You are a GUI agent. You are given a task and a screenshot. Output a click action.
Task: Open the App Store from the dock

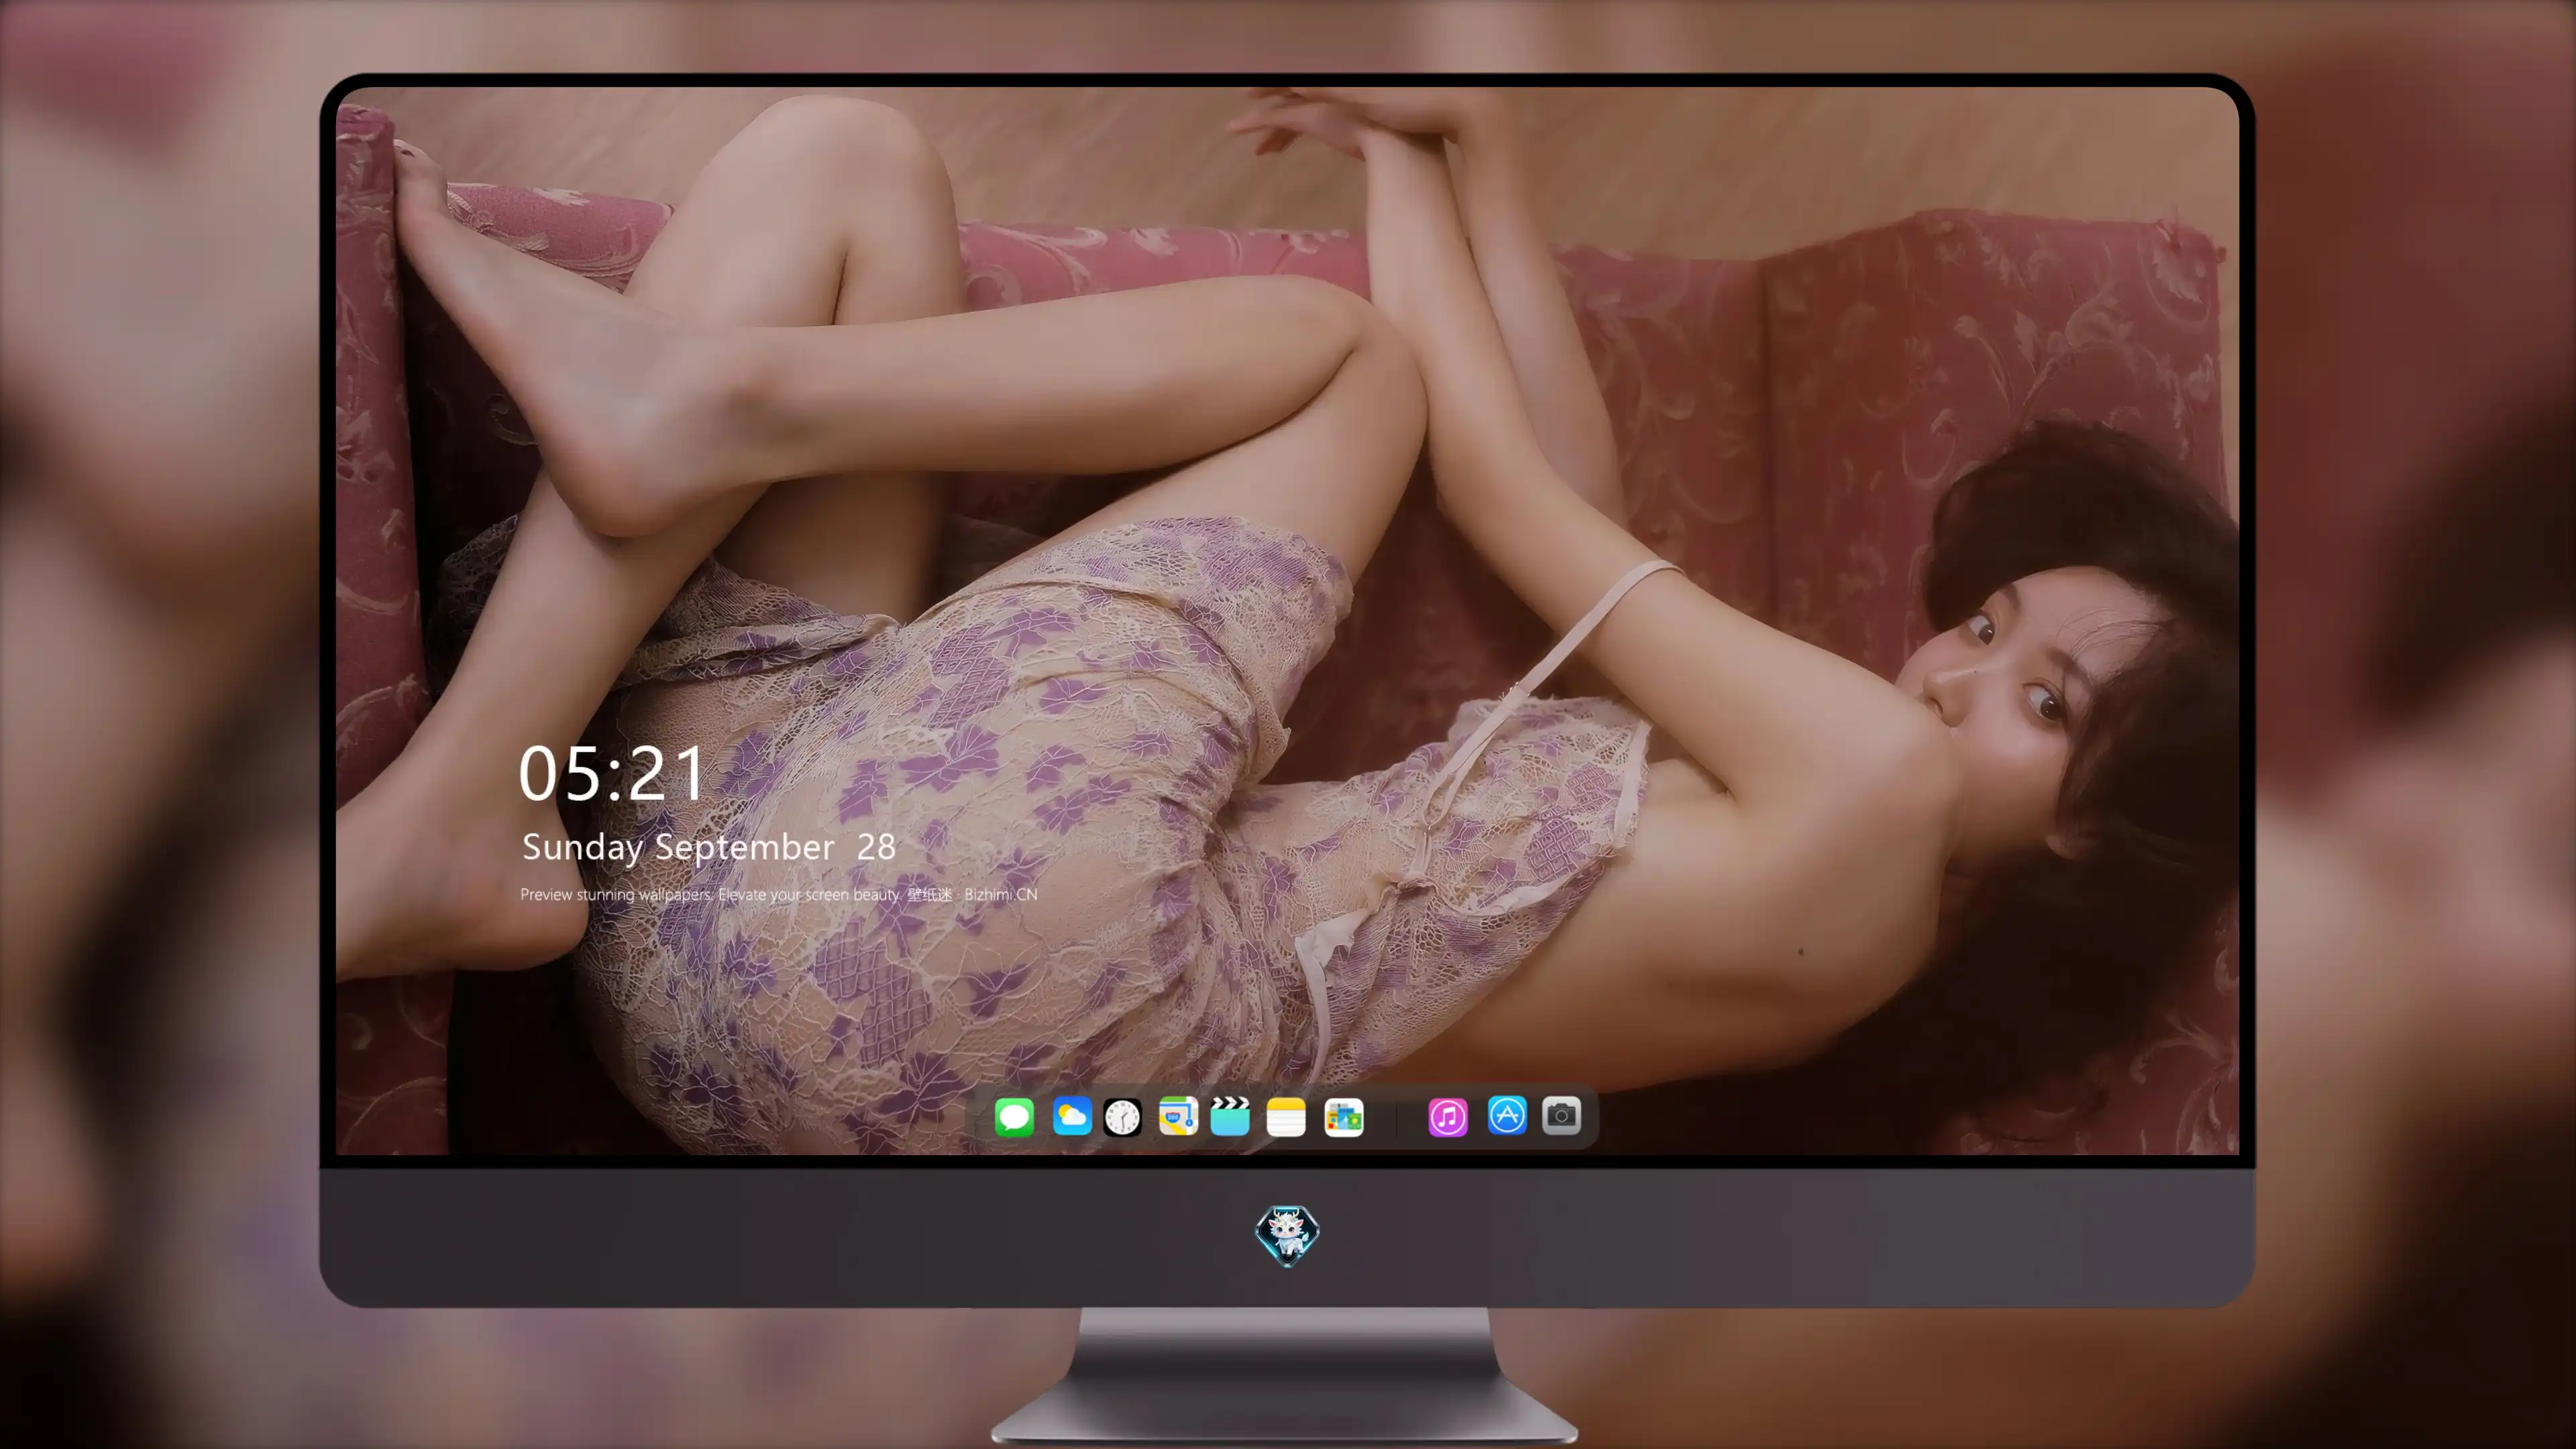1507,1116
